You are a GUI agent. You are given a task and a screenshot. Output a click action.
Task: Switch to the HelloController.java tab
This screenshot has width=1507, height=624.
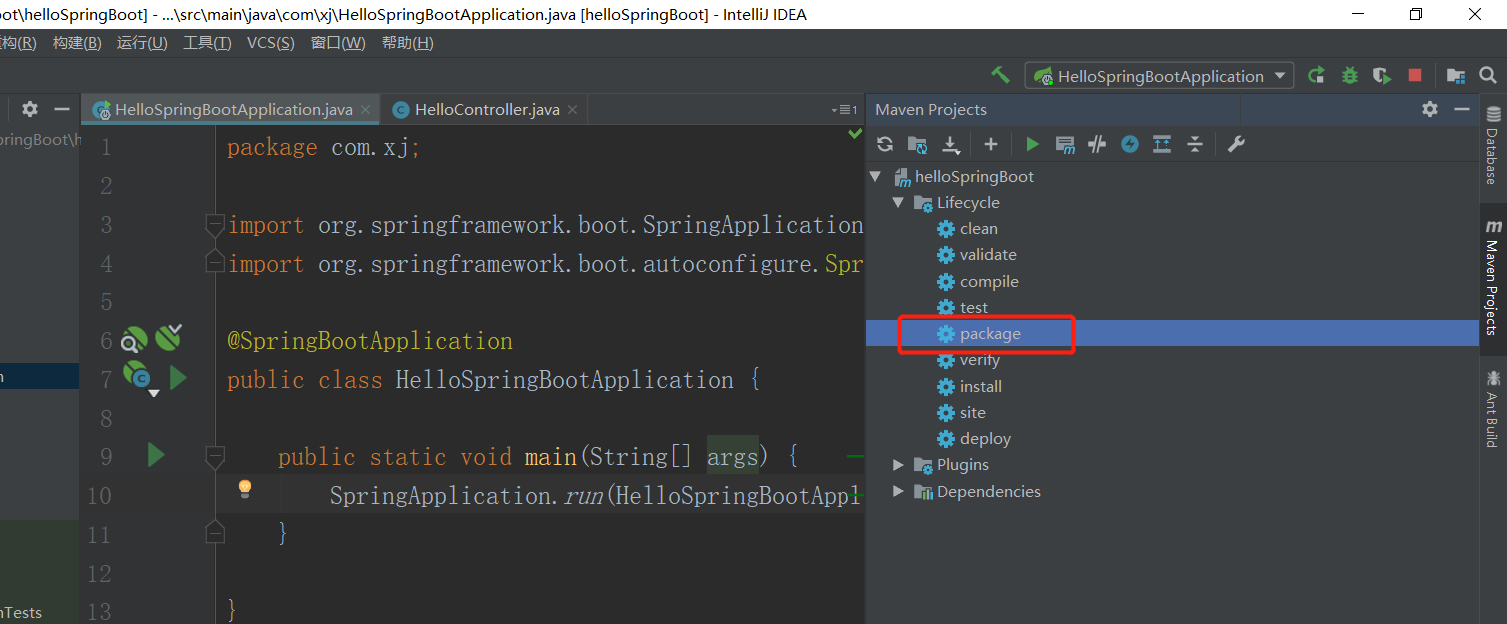(x=486, y=110)
